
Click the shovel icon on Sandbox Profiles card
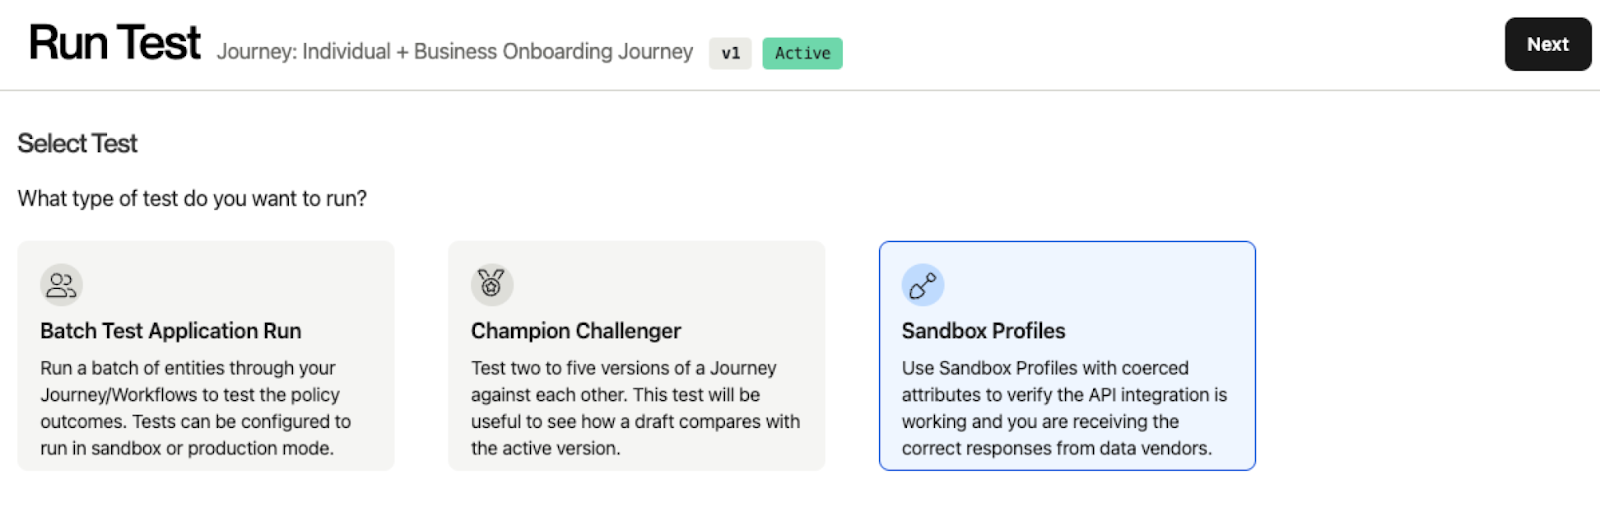923,285
